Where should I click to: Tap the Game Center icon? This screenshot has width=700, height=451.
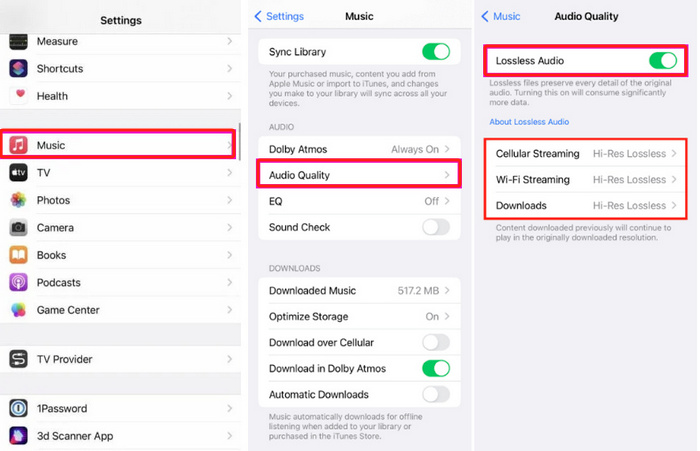[x=18, y=310]
